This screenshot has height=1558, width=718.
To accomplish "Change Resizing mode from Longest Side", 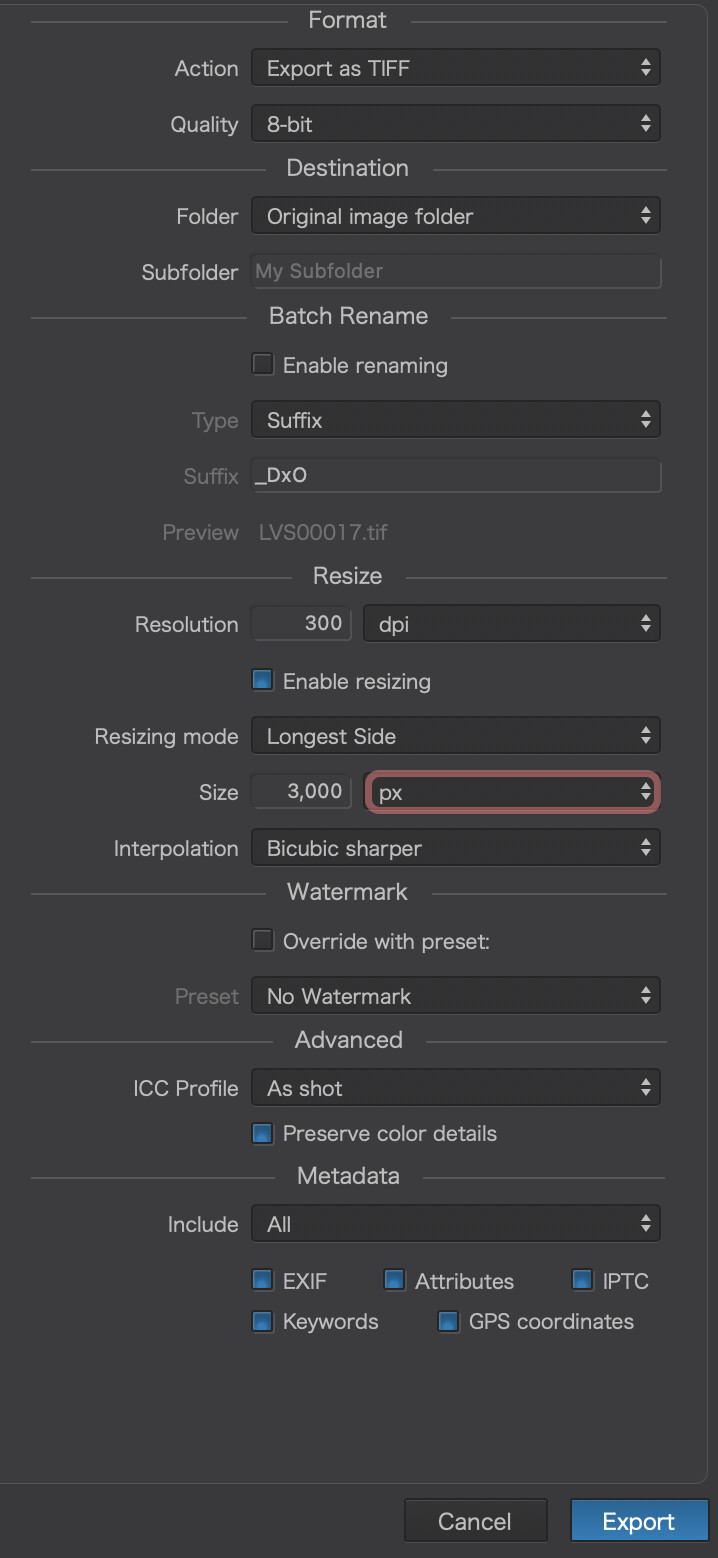I will [x=455, y=737].
